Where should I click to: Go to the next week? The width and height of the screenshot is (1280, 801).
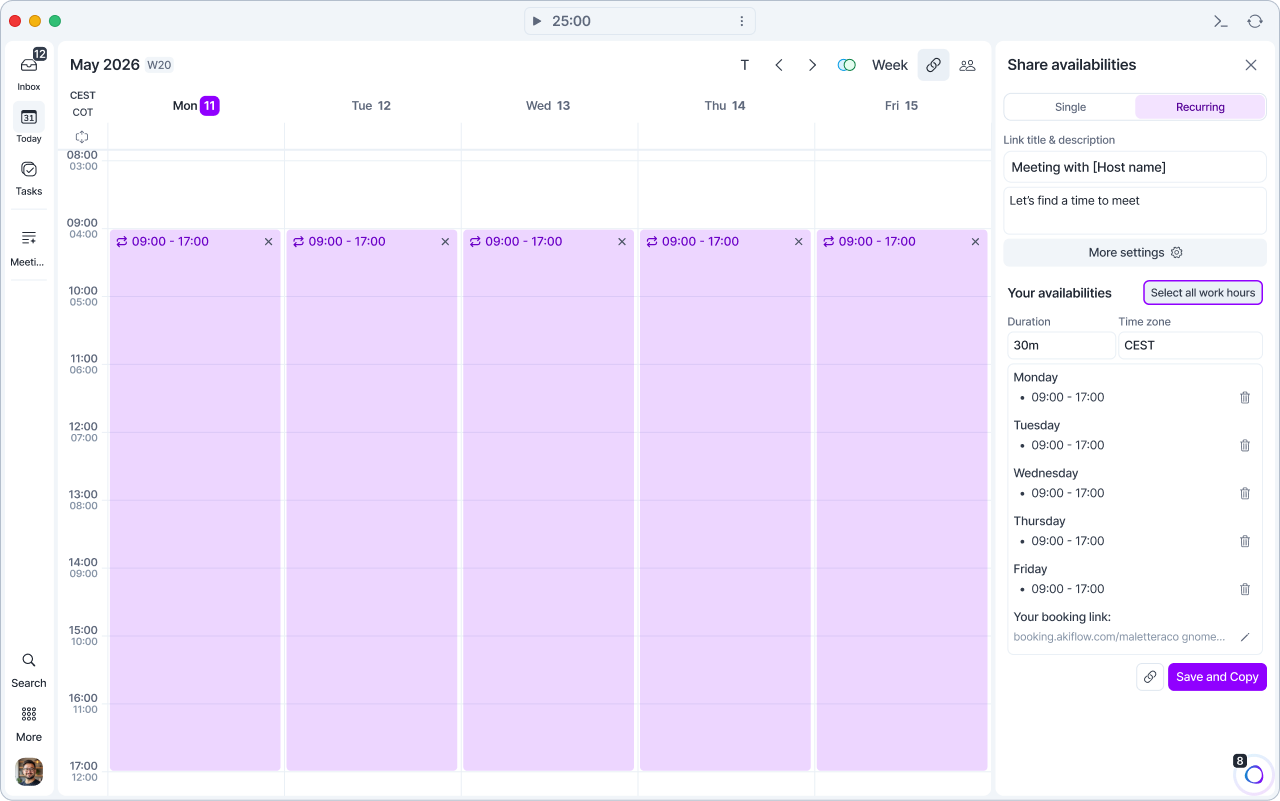812,65
